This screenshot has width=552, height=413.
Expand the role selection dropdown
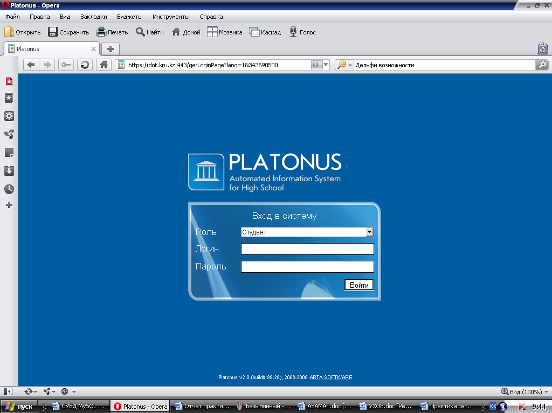tap(369, 232)
